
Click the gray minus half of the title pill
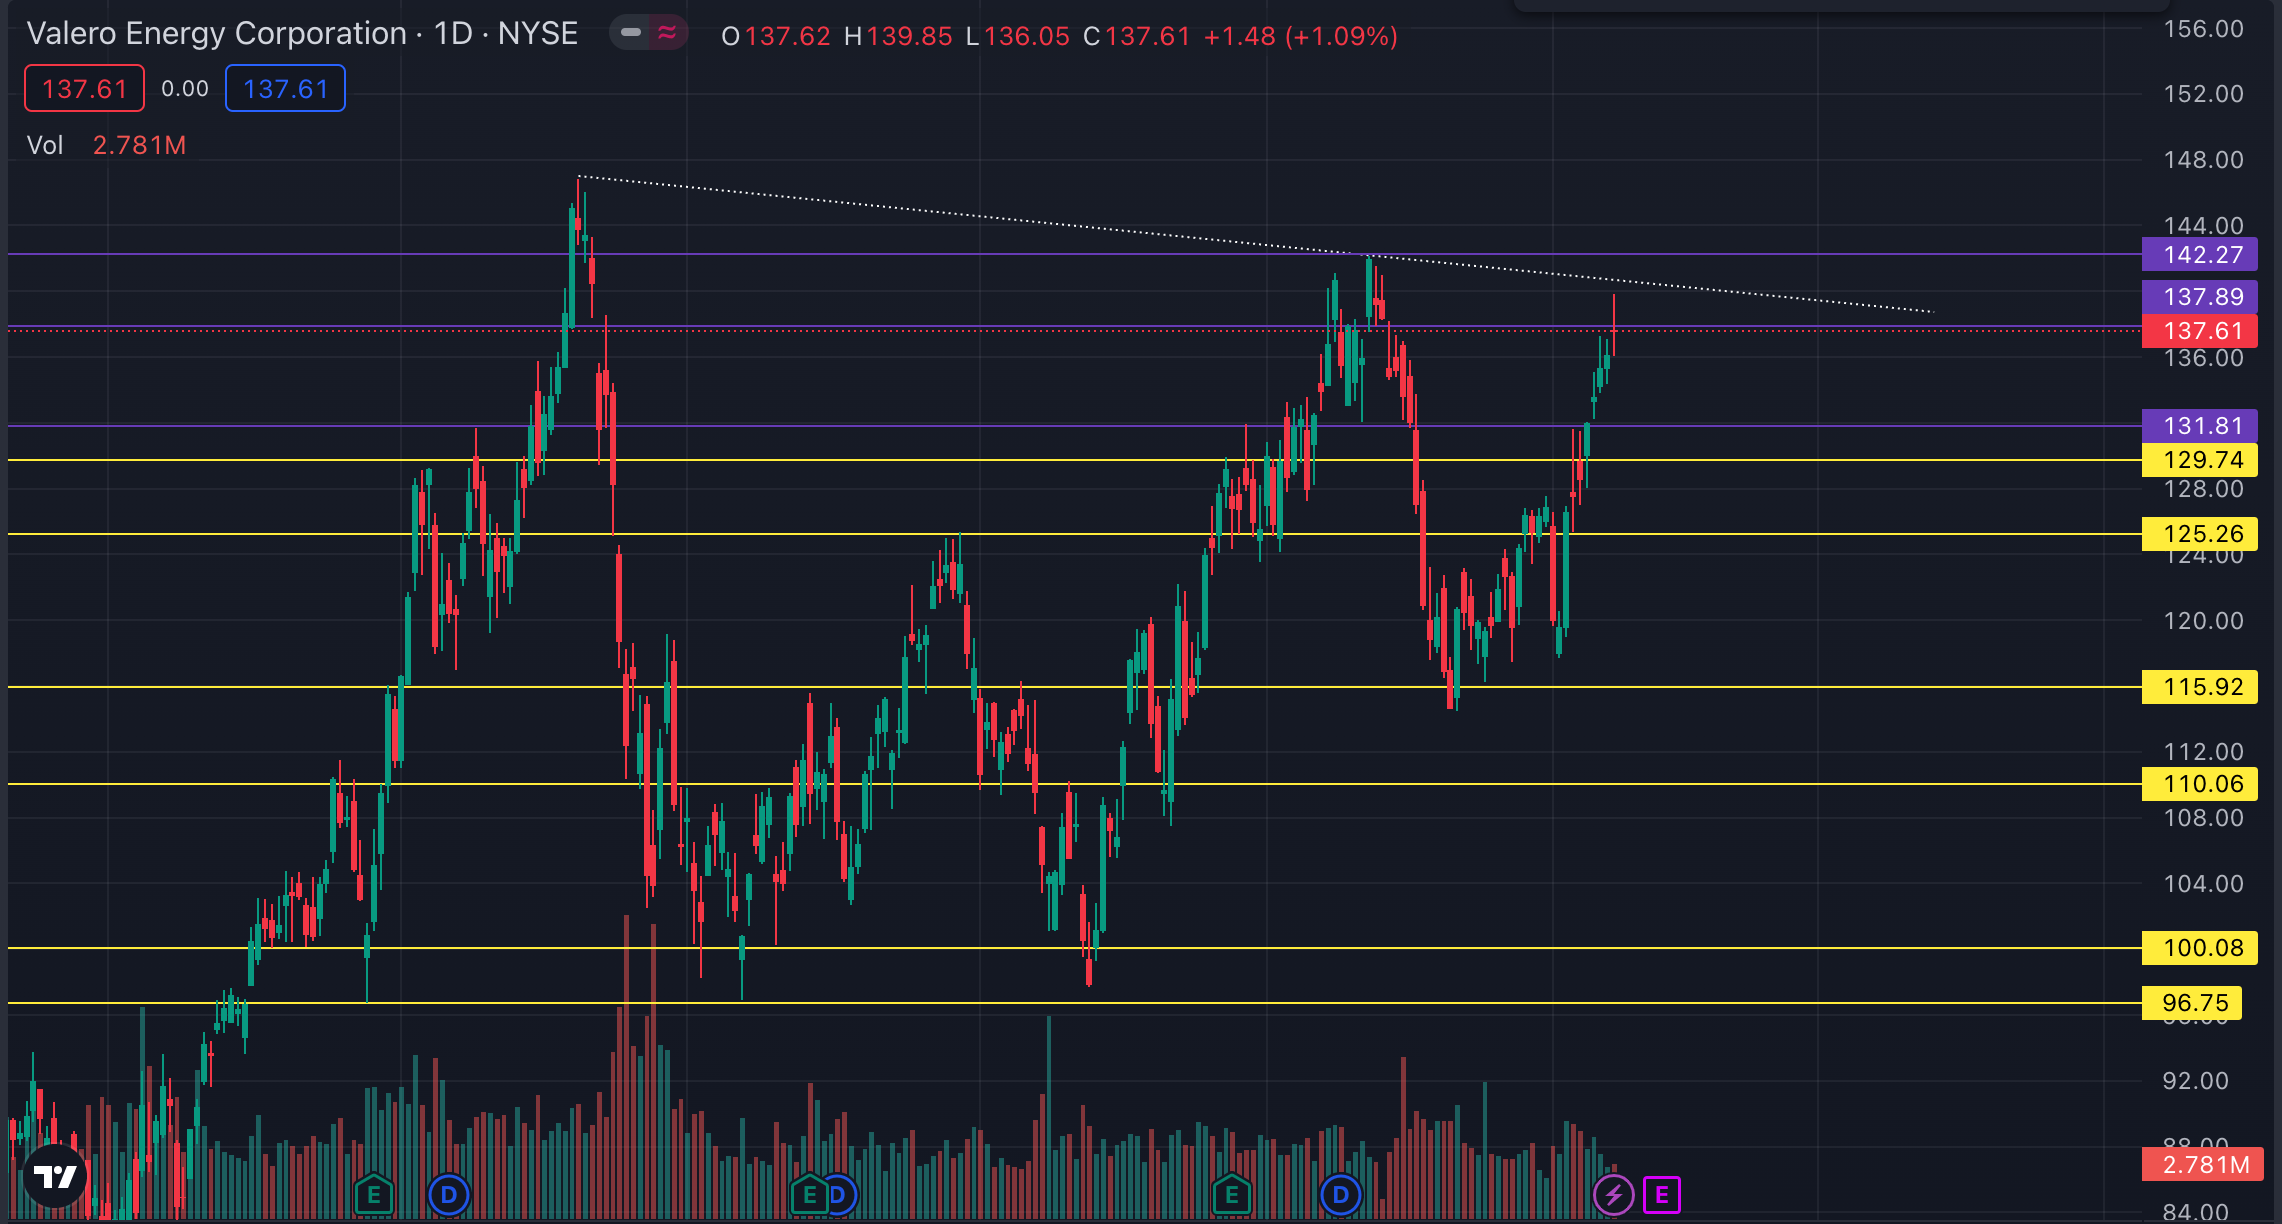pyautogui.click(x=630, y=33)
